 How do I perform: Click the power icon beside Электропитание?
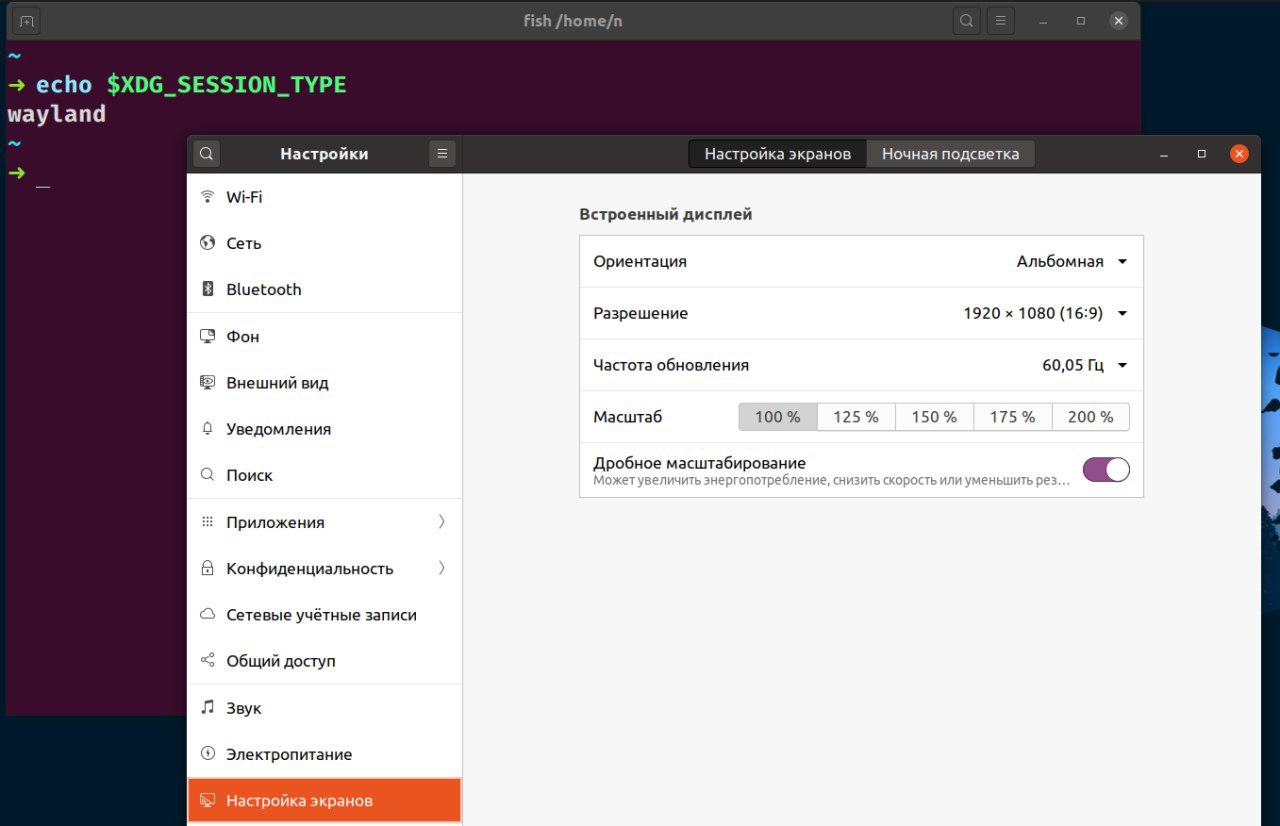coord(208,754)
